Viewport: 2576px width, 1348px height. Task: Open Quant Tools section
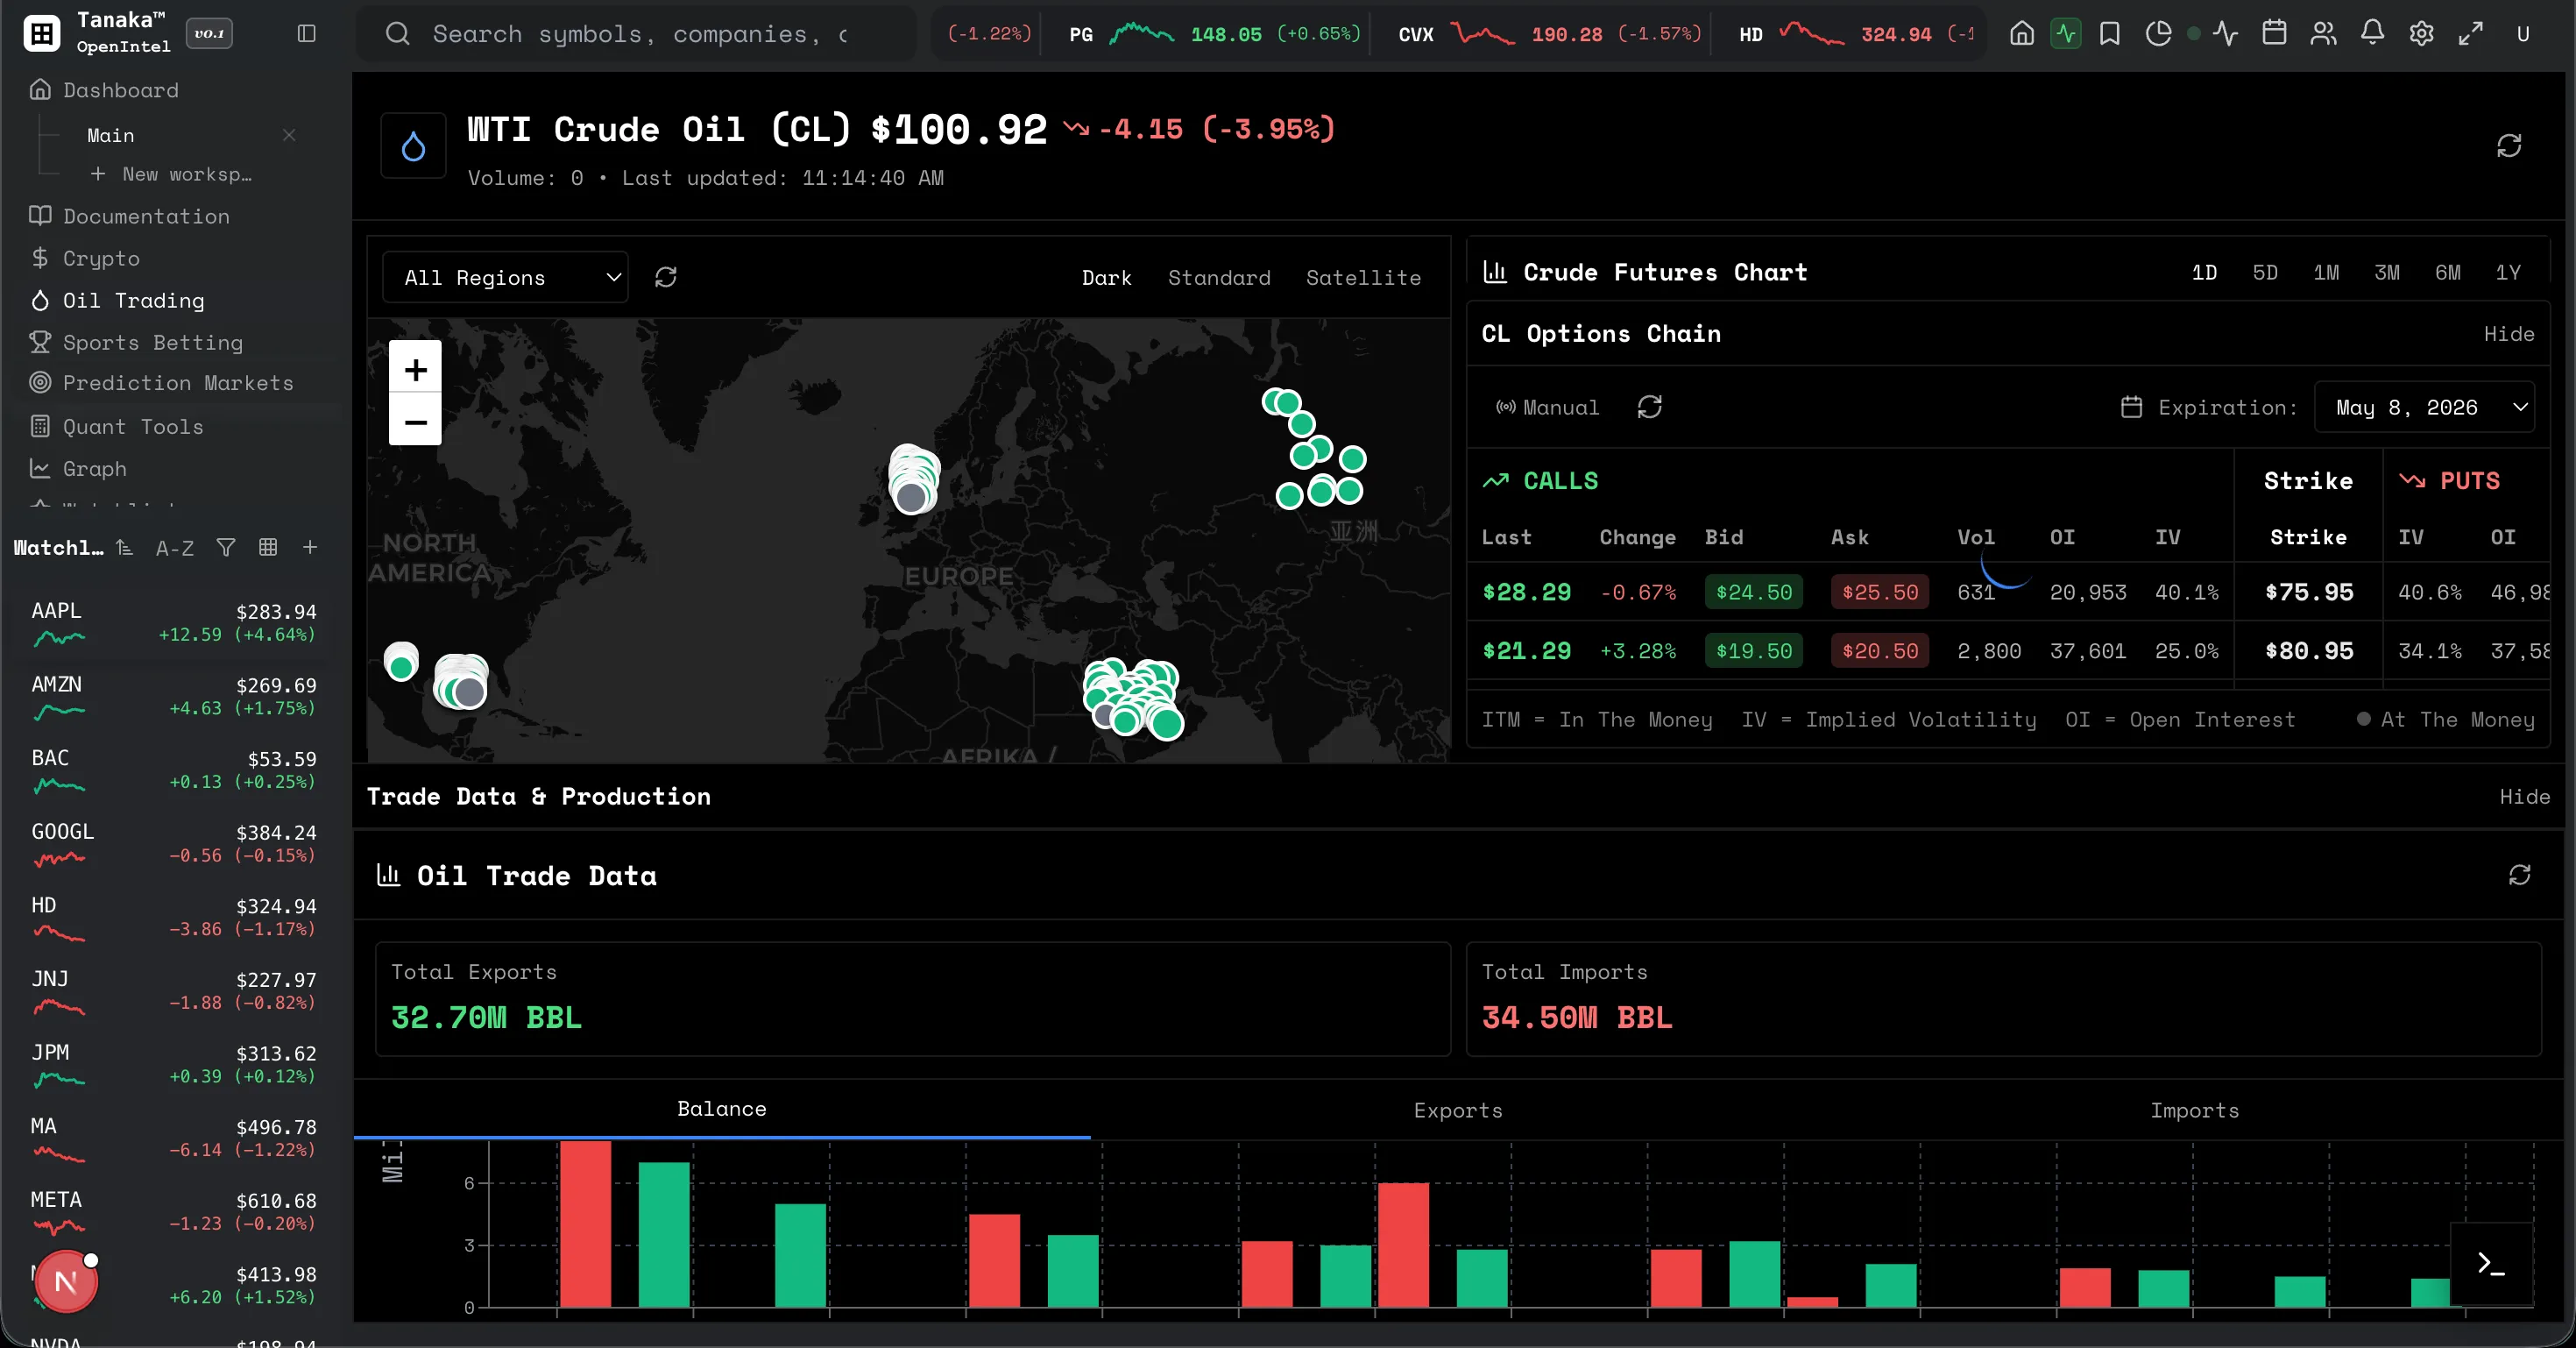tap(117, 427)
